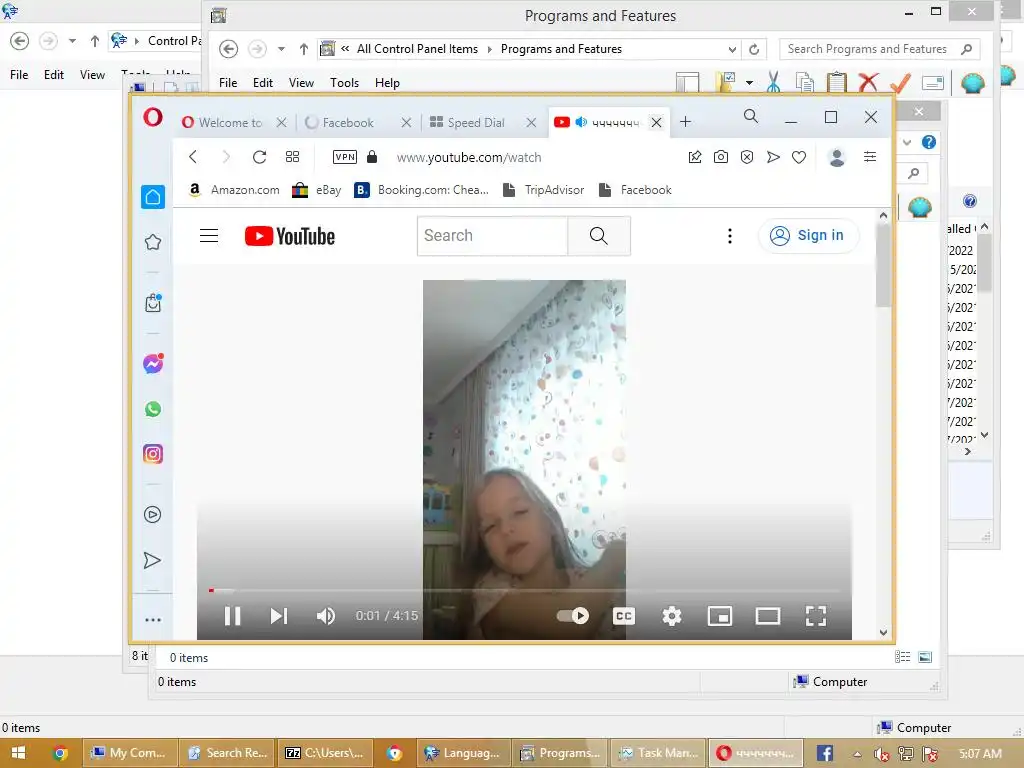The height and width of the screenshot is (768, 1024).
Task: Open the YouTube hamburger guide menu
Action: coord(209,235)
